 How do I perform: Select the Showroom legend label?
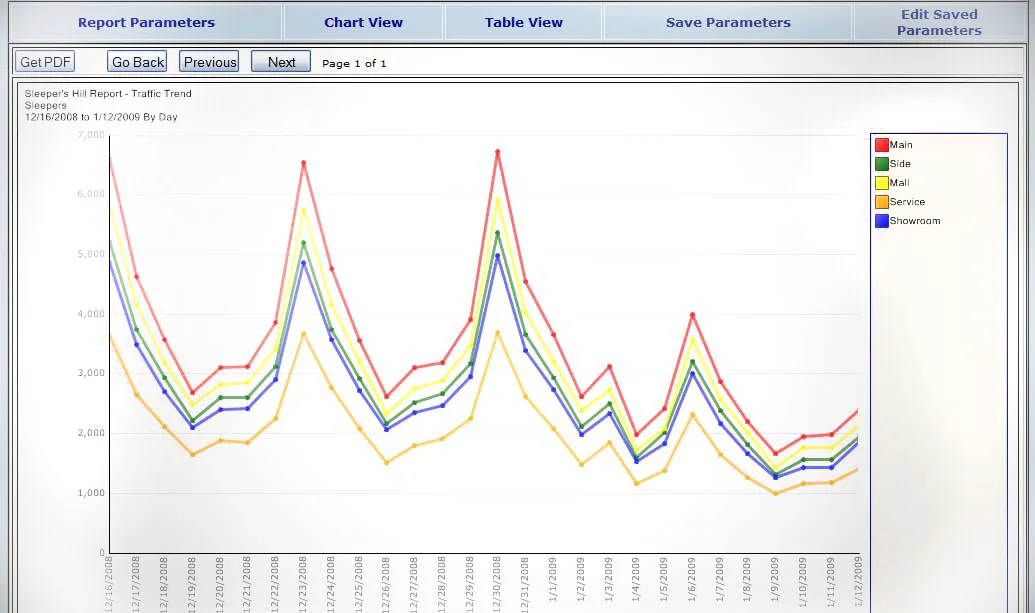pyautogui.click(x=915, y=221)
